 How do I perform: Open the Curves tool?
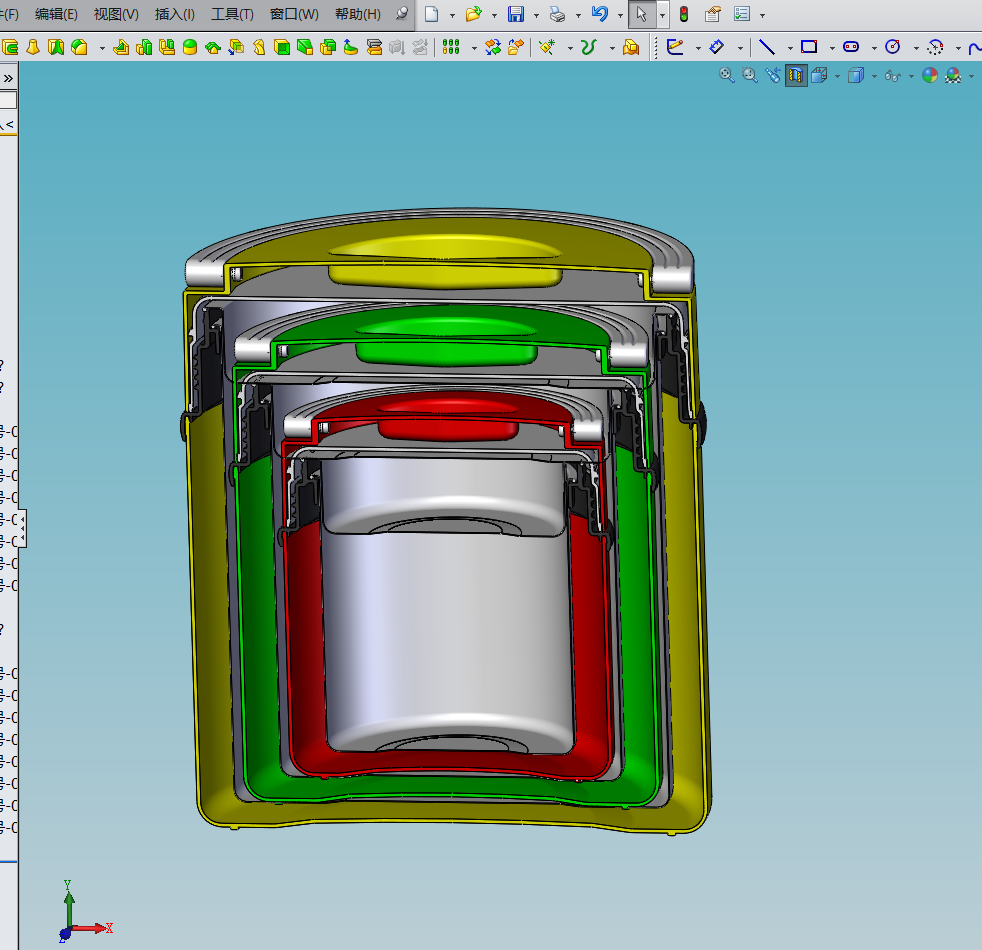click(588, 47)
